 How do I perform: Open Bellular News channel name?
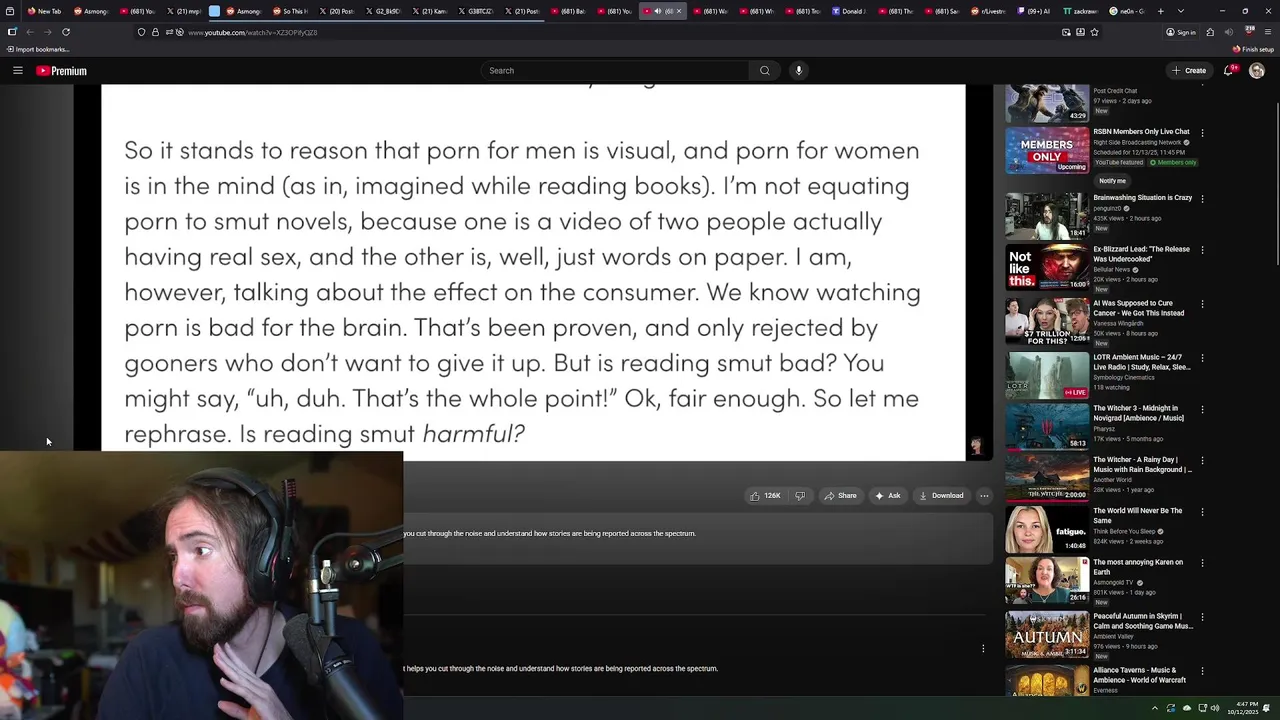(x=1111, y=270)
